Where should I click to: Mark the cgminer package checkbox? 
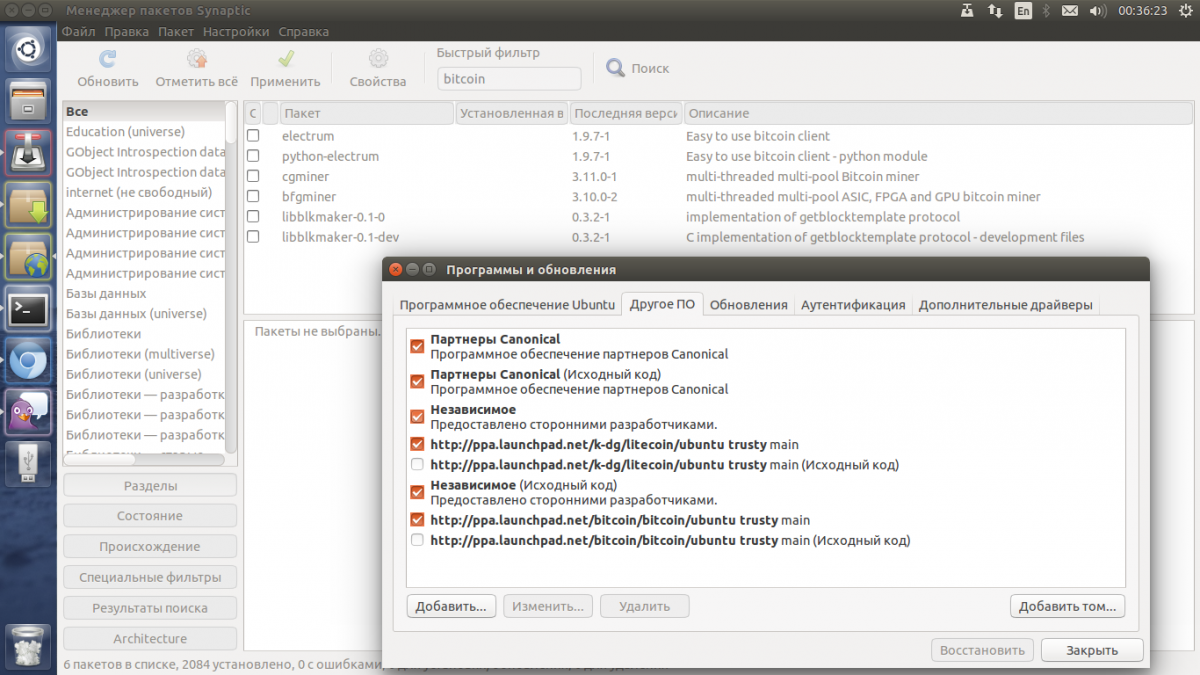click(253, 176)
